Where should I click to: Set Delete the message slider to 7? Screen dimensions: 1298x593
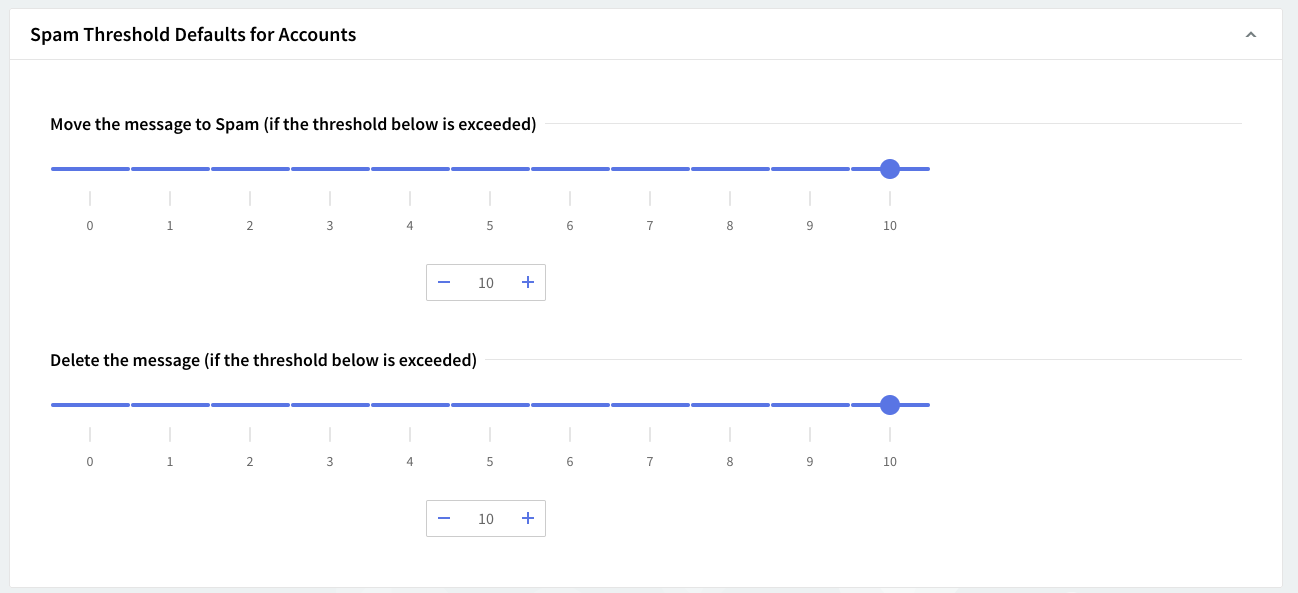click(x=650, y=405)
